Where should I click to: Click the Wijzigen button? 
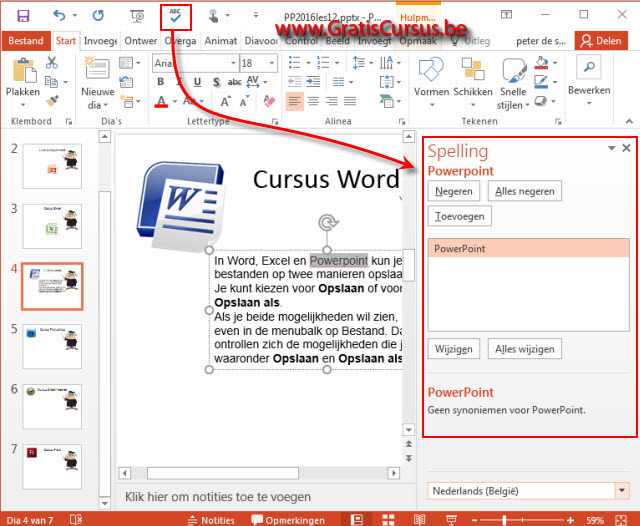click(453, 349)
